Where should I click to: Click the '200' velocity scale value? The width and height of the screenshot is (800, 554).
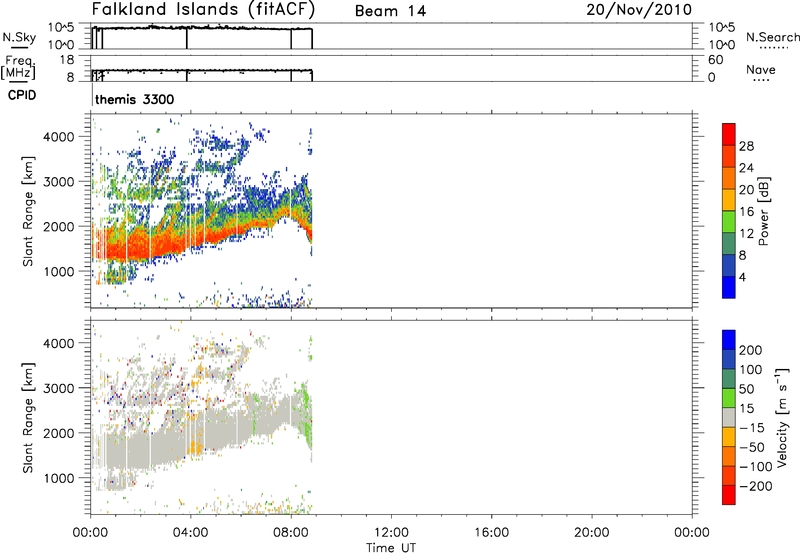pos(751,350)
